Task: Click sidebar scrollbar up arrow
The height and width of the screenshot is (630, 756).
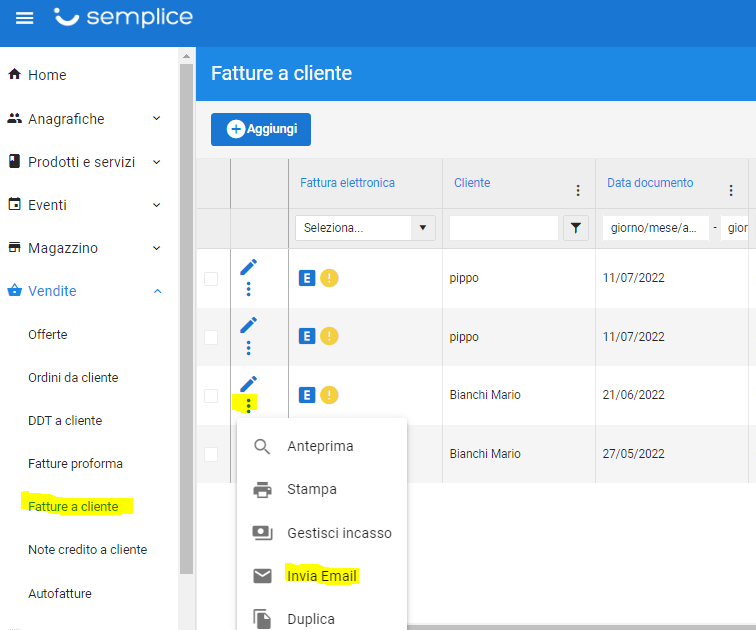Action: [x=186, y=56]
